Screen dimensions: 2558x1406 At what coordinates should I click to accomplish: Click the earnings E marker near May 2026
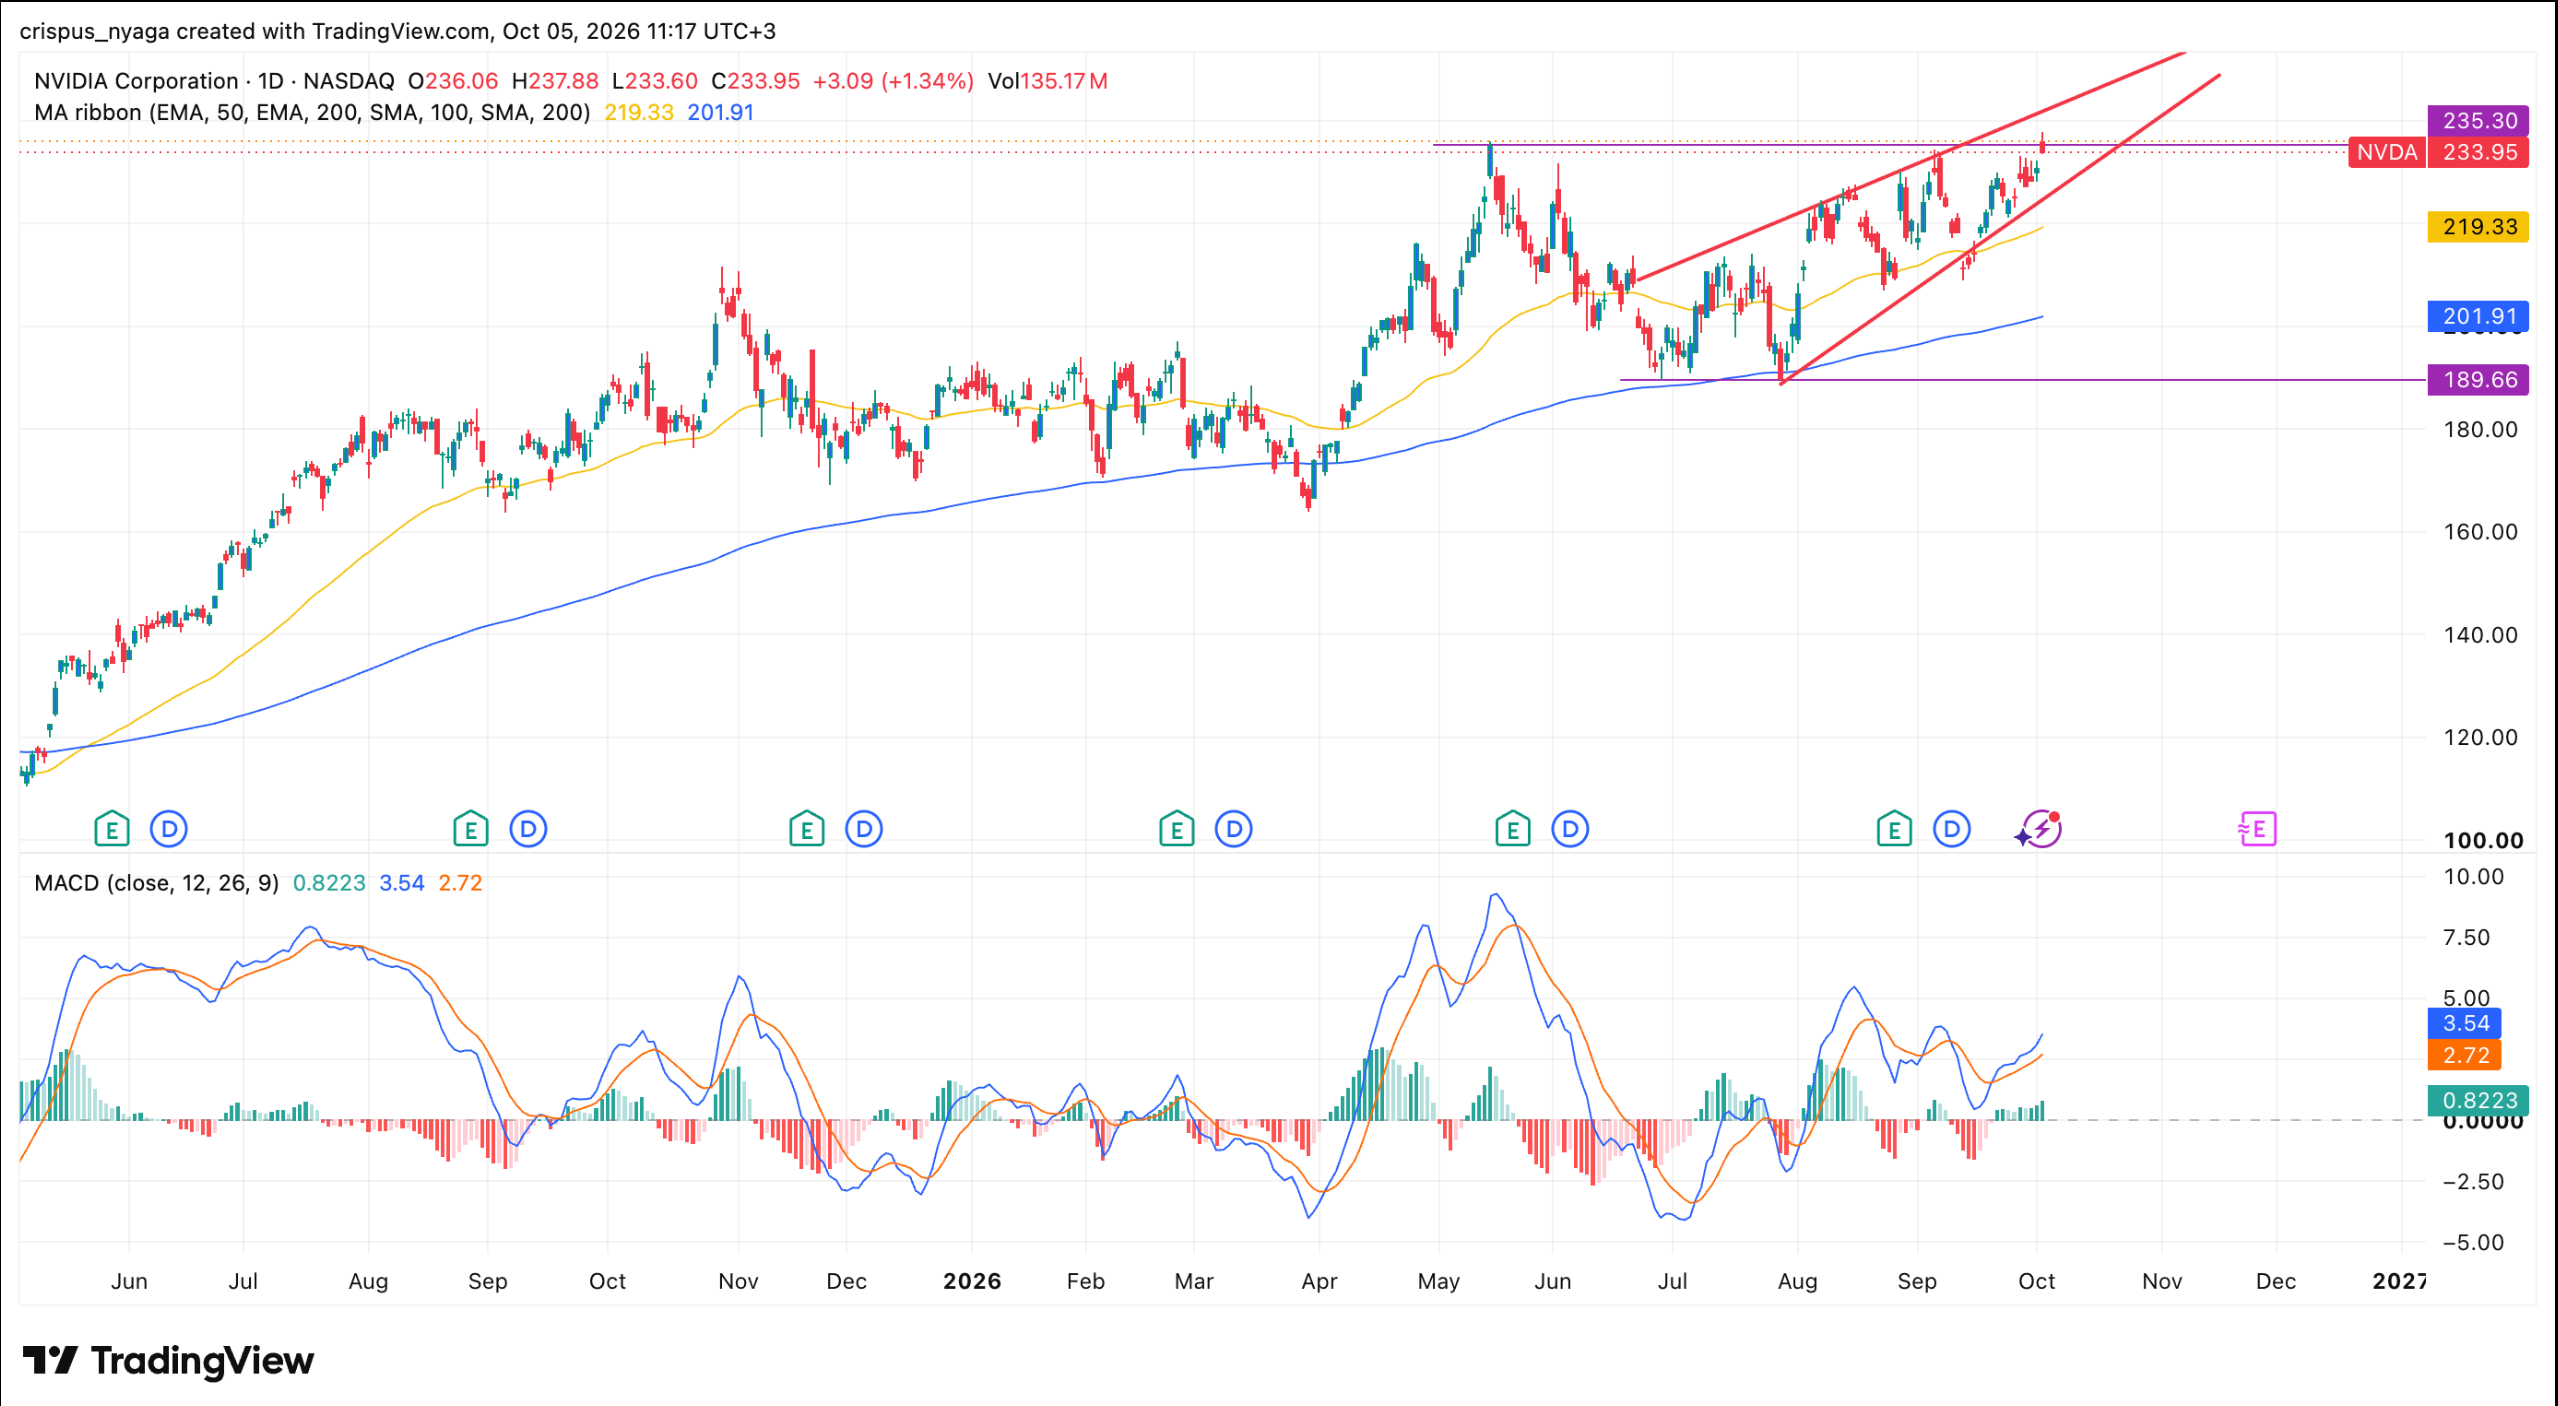point(1512,829)
